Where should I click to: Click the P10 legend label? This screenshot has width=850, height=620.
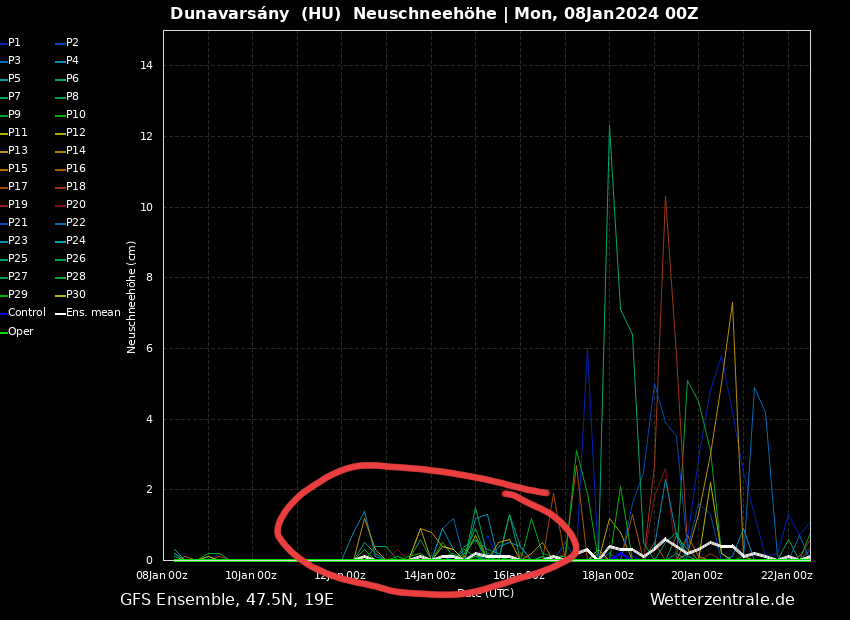pyautogui.click(x=75, y=115)
